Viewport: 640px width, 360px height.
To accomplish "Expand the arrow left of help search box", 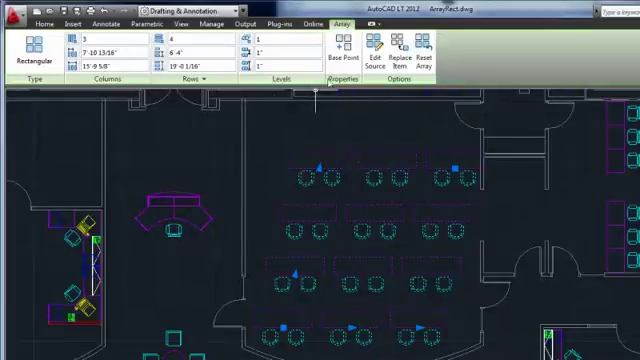I will point(596,12).
